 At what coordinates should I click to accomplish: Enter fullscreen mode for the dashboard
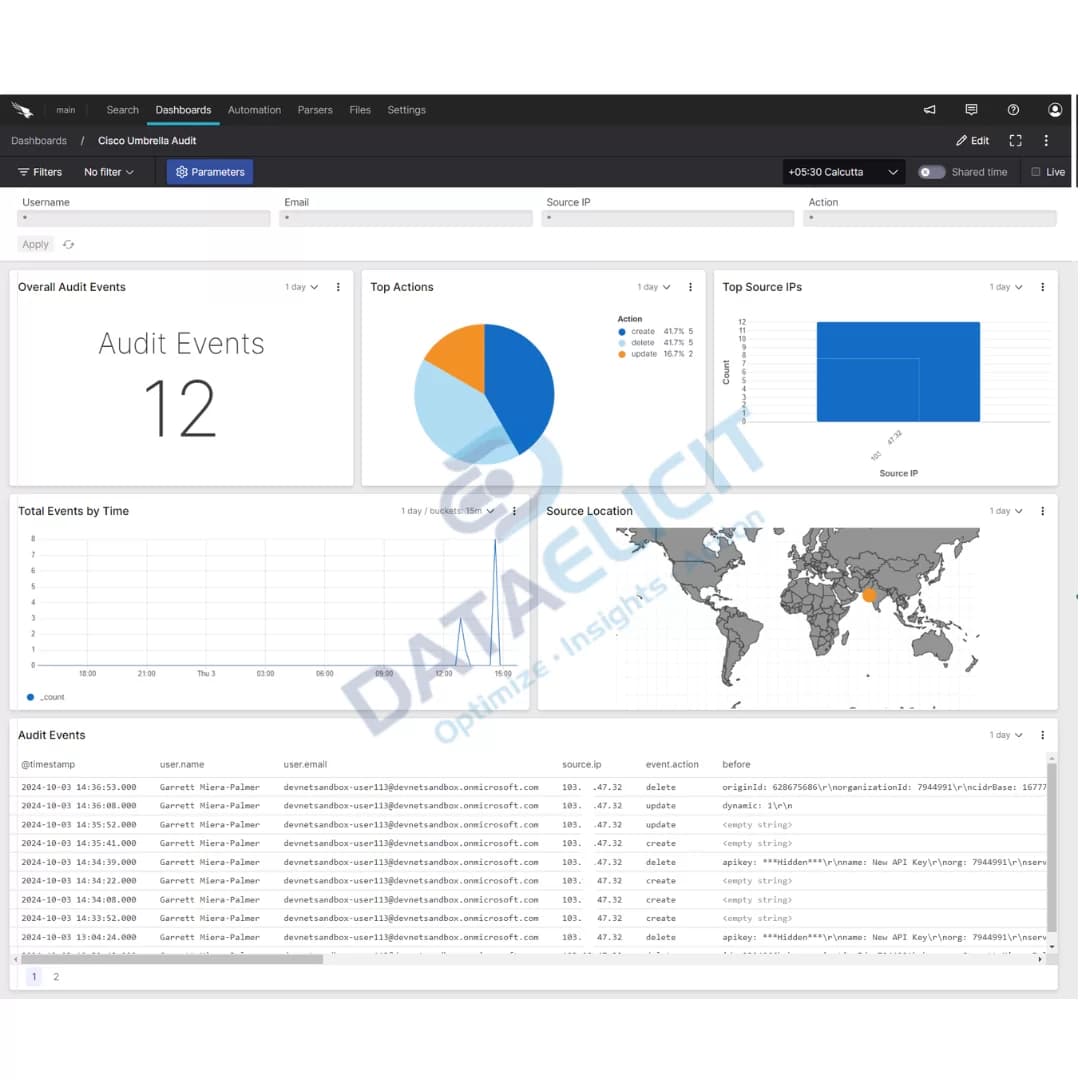(1014, 140)
